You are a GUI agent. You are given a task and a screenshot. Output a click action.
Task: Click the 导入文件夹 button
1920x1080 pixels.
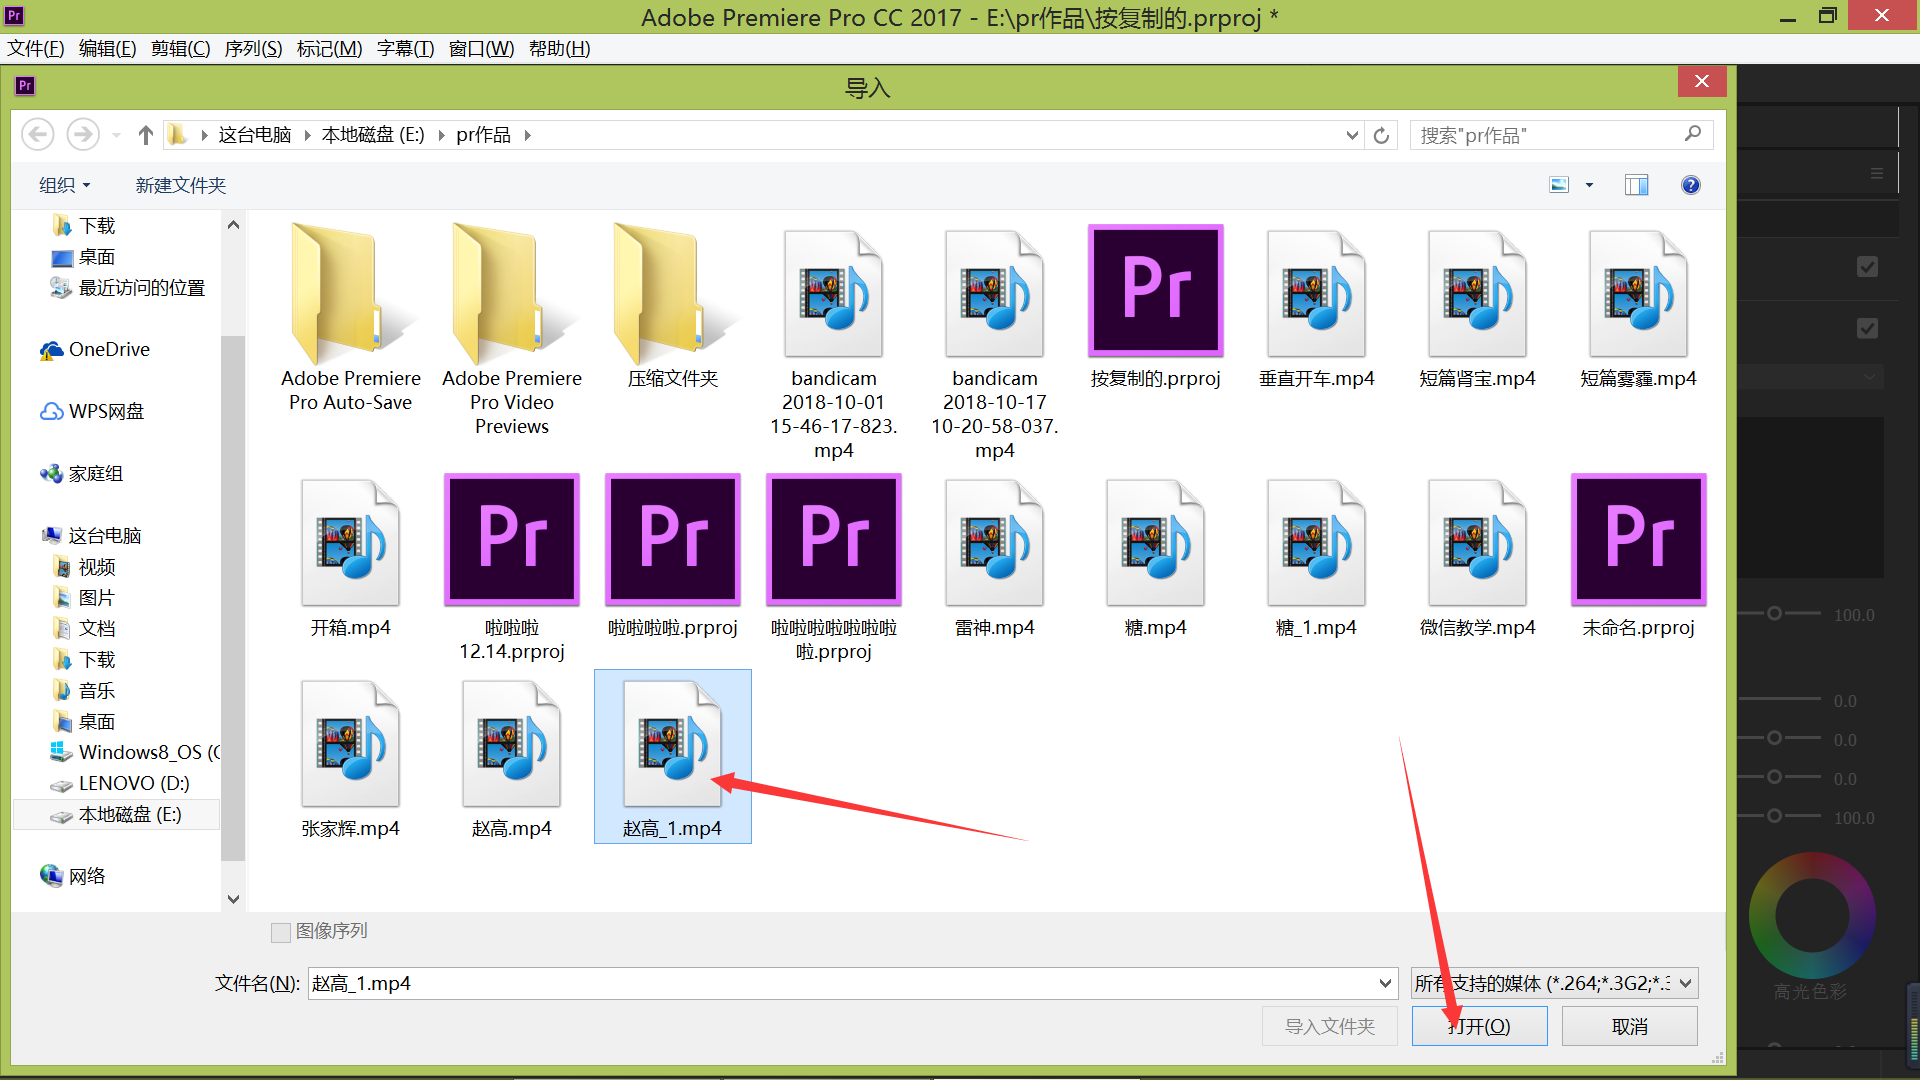click(x=1330, y=1026)
